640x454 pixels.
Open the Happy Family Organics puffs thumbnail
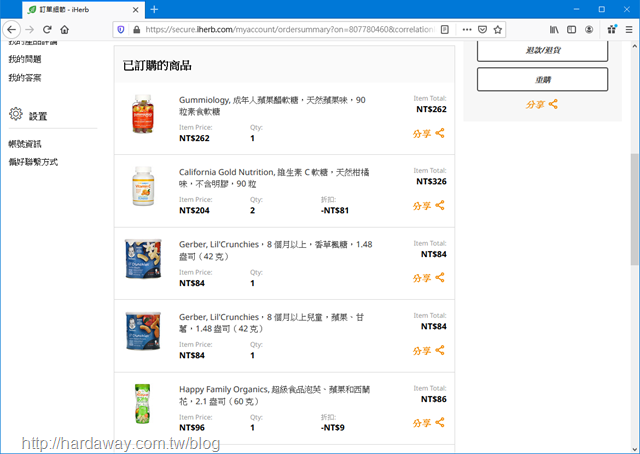tap(143, 404)
